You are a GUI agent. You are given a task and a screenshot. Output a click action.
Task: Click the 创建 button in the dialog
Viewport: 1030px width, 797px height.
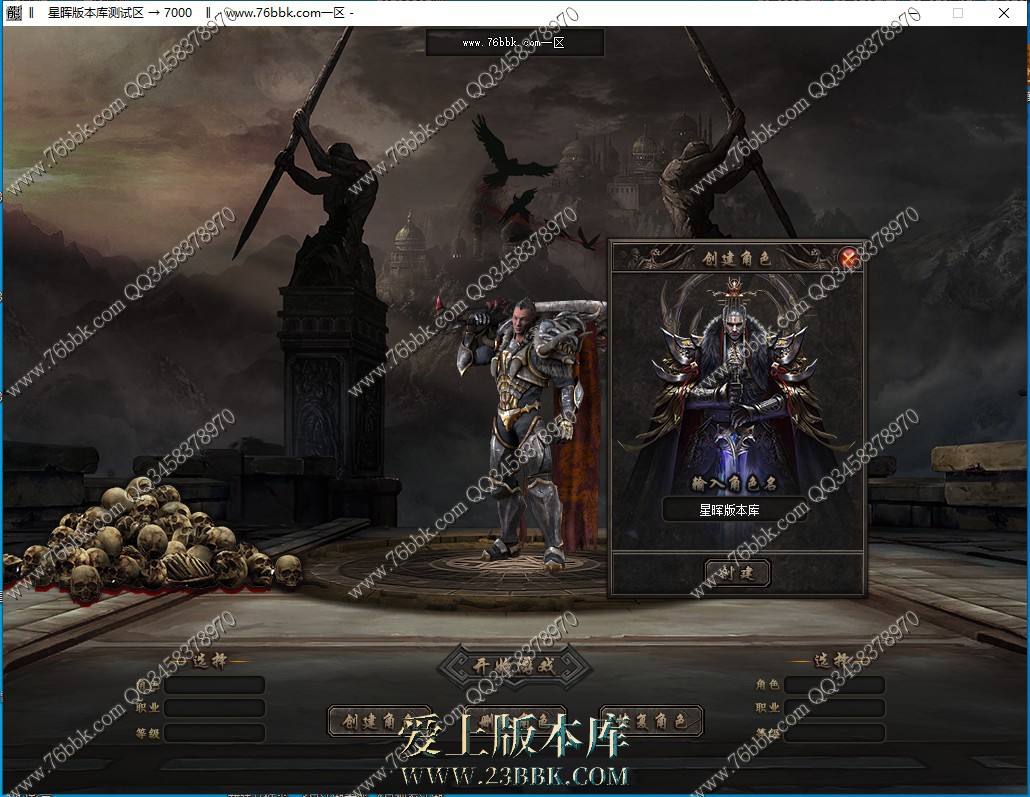point(737,573)
